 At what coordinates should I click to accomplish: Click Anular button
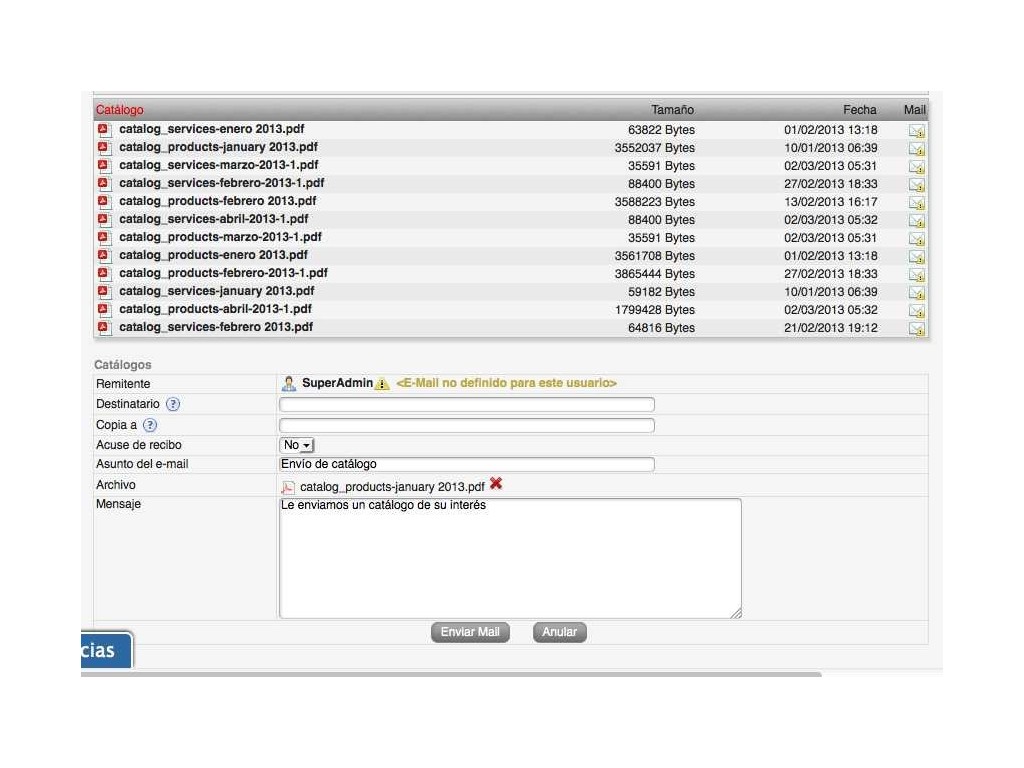tap(560, 632)
